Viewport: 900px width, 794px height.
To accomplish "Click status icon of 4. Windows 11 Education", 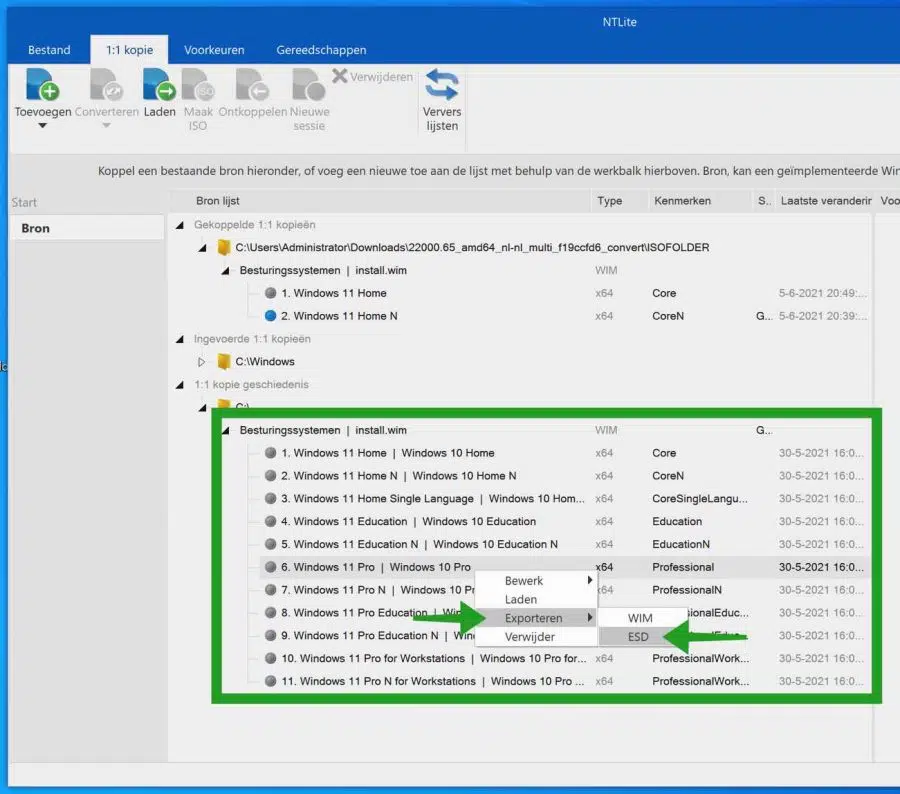I will point(270,521).
